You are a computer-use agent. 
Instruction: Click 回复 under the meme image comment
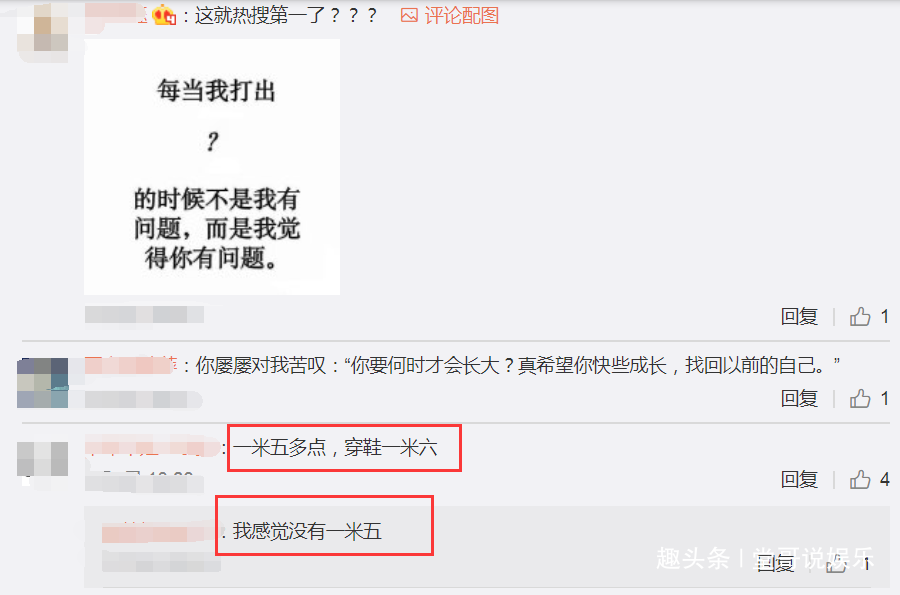point(799,316)
